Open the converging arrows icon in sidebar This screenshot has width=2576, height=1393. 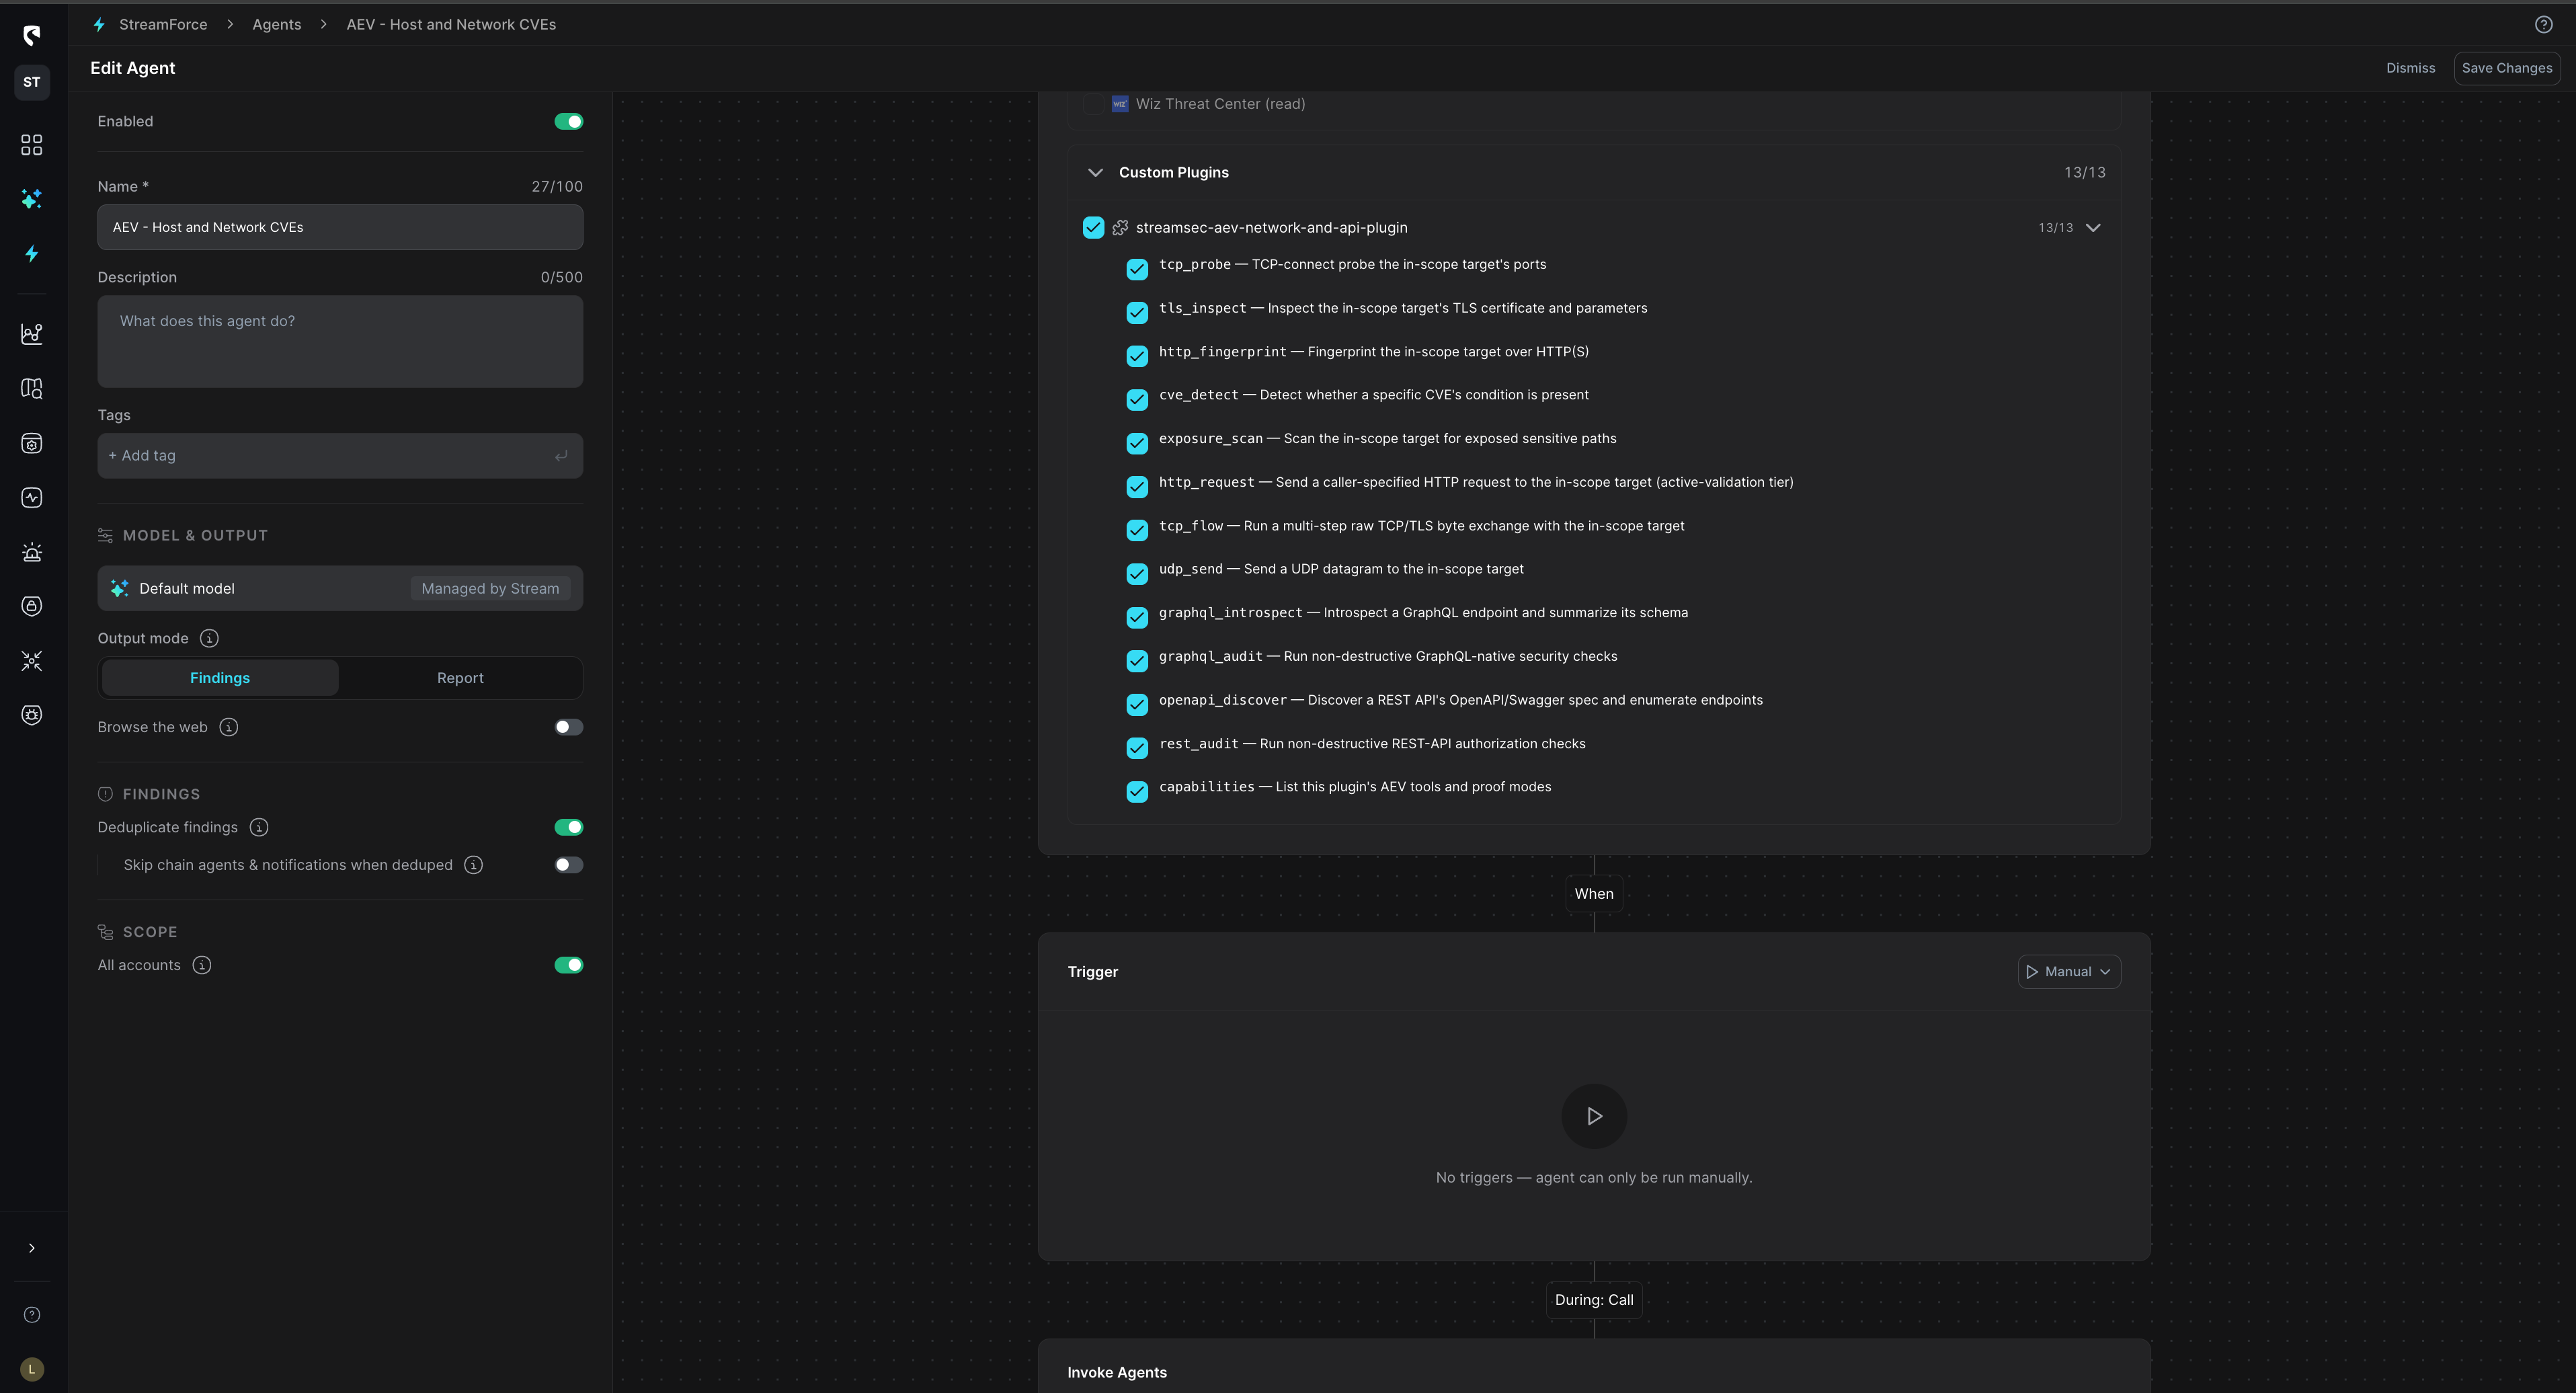coord(32,661)
